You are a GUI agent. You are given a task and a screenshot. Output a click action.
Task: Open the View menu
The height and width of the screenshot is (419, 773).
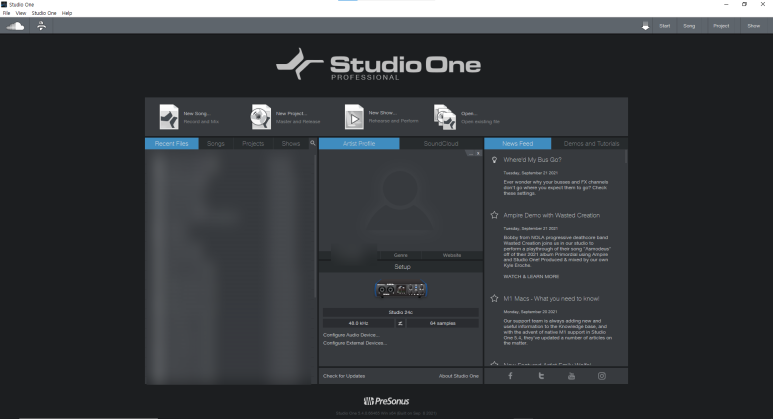21,13
